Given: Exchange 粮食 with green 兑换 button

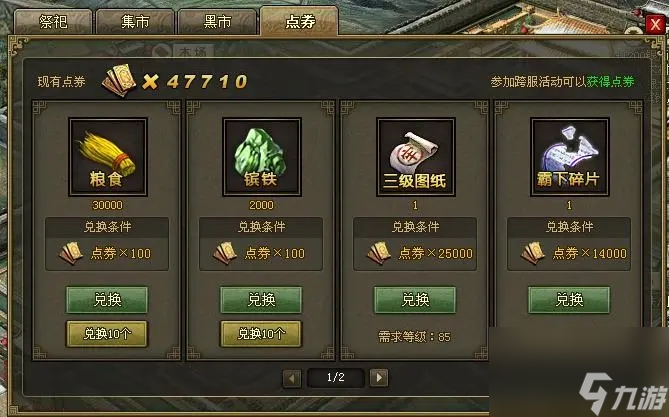Looking at the screenshot, I should click(x=107, y=300).
